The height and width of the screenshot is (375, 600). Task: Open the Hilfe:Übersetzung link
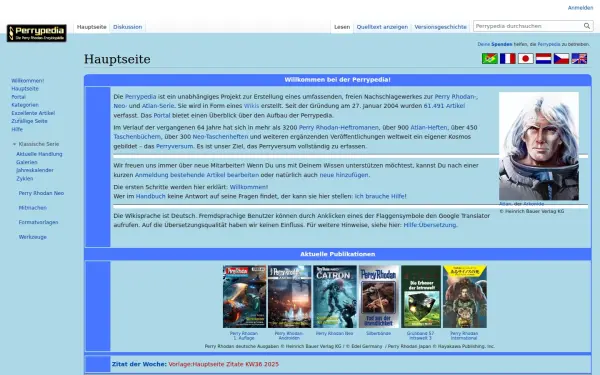[430, 225]
